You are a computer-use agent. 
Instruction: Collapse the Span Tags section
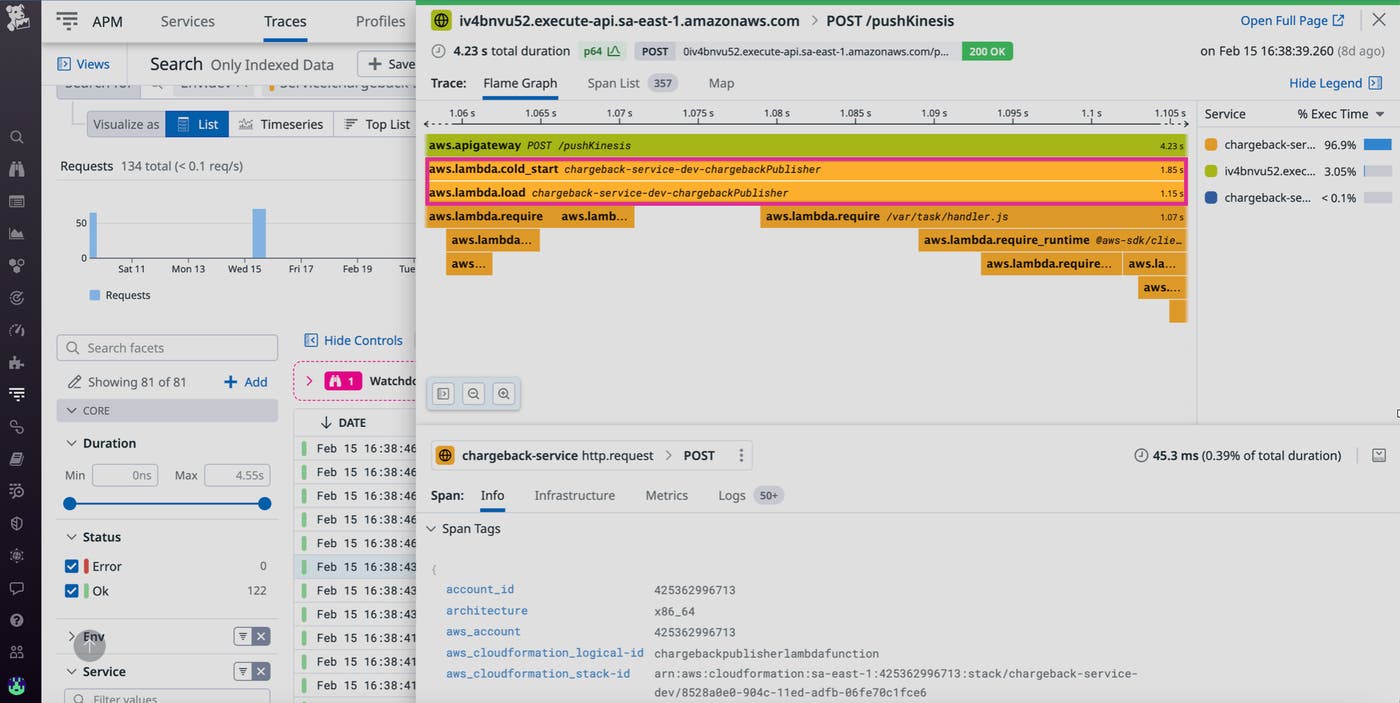tap(431, 529)
